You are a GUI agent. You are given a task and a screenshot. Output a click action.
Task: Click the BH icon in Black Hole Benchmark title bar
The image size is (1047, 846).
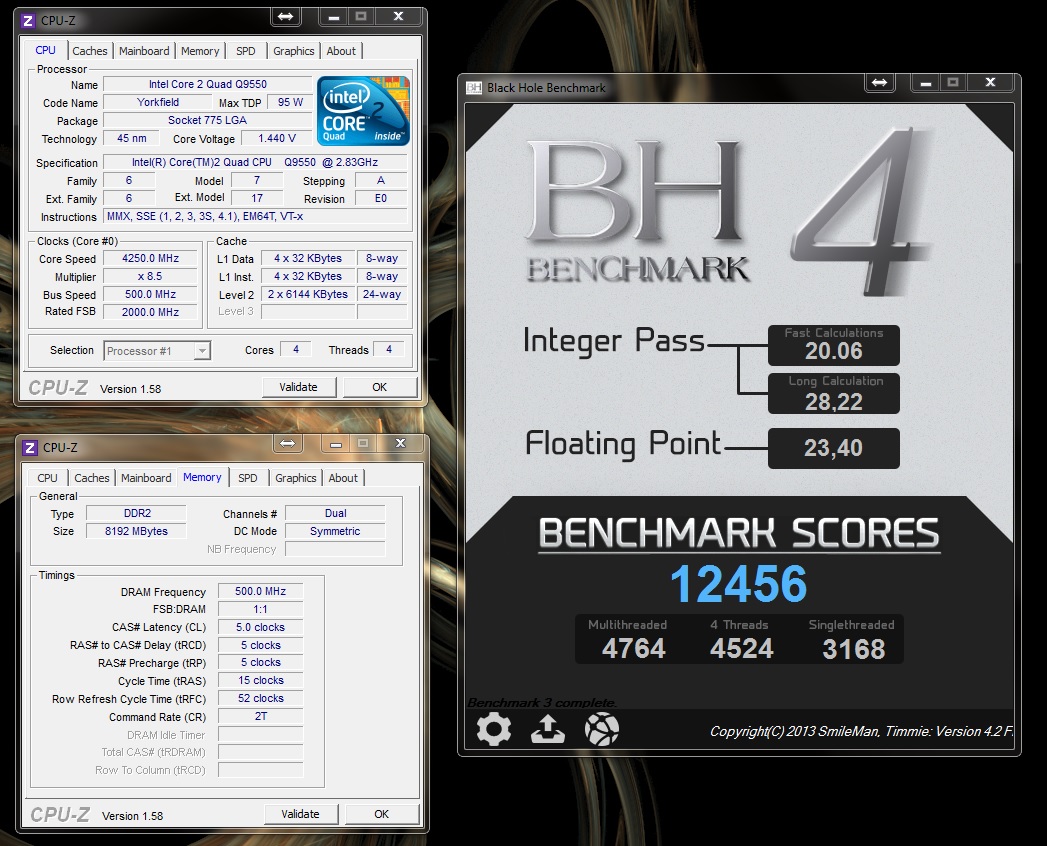474,88
